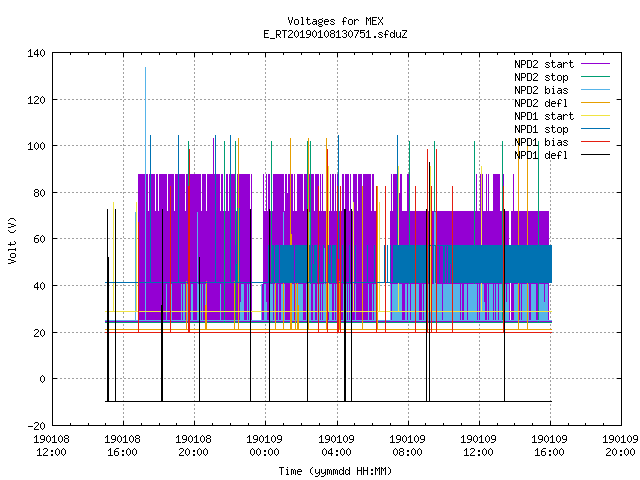
Task: Click the 190109 00:00 x-axis tick label
Action: 264,446
